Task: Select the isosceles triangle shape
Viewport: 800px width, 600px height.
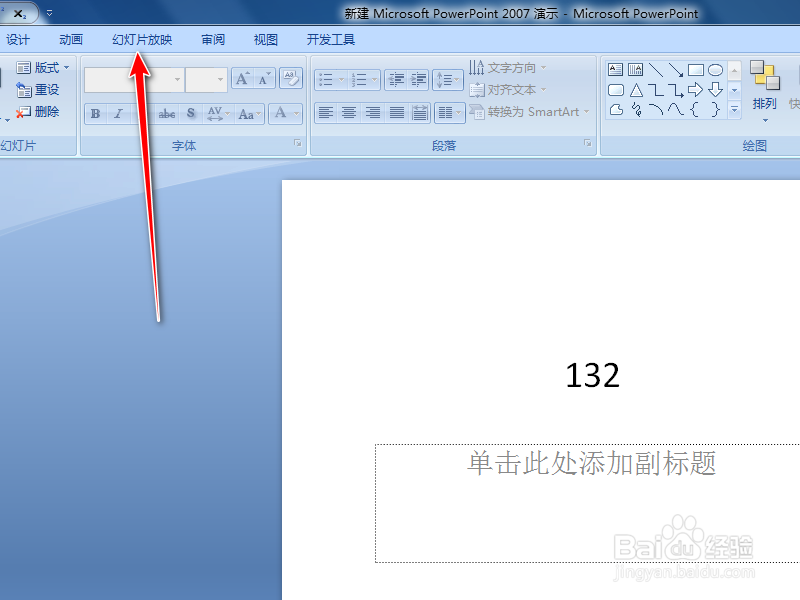Action: (x=636, y=90)
